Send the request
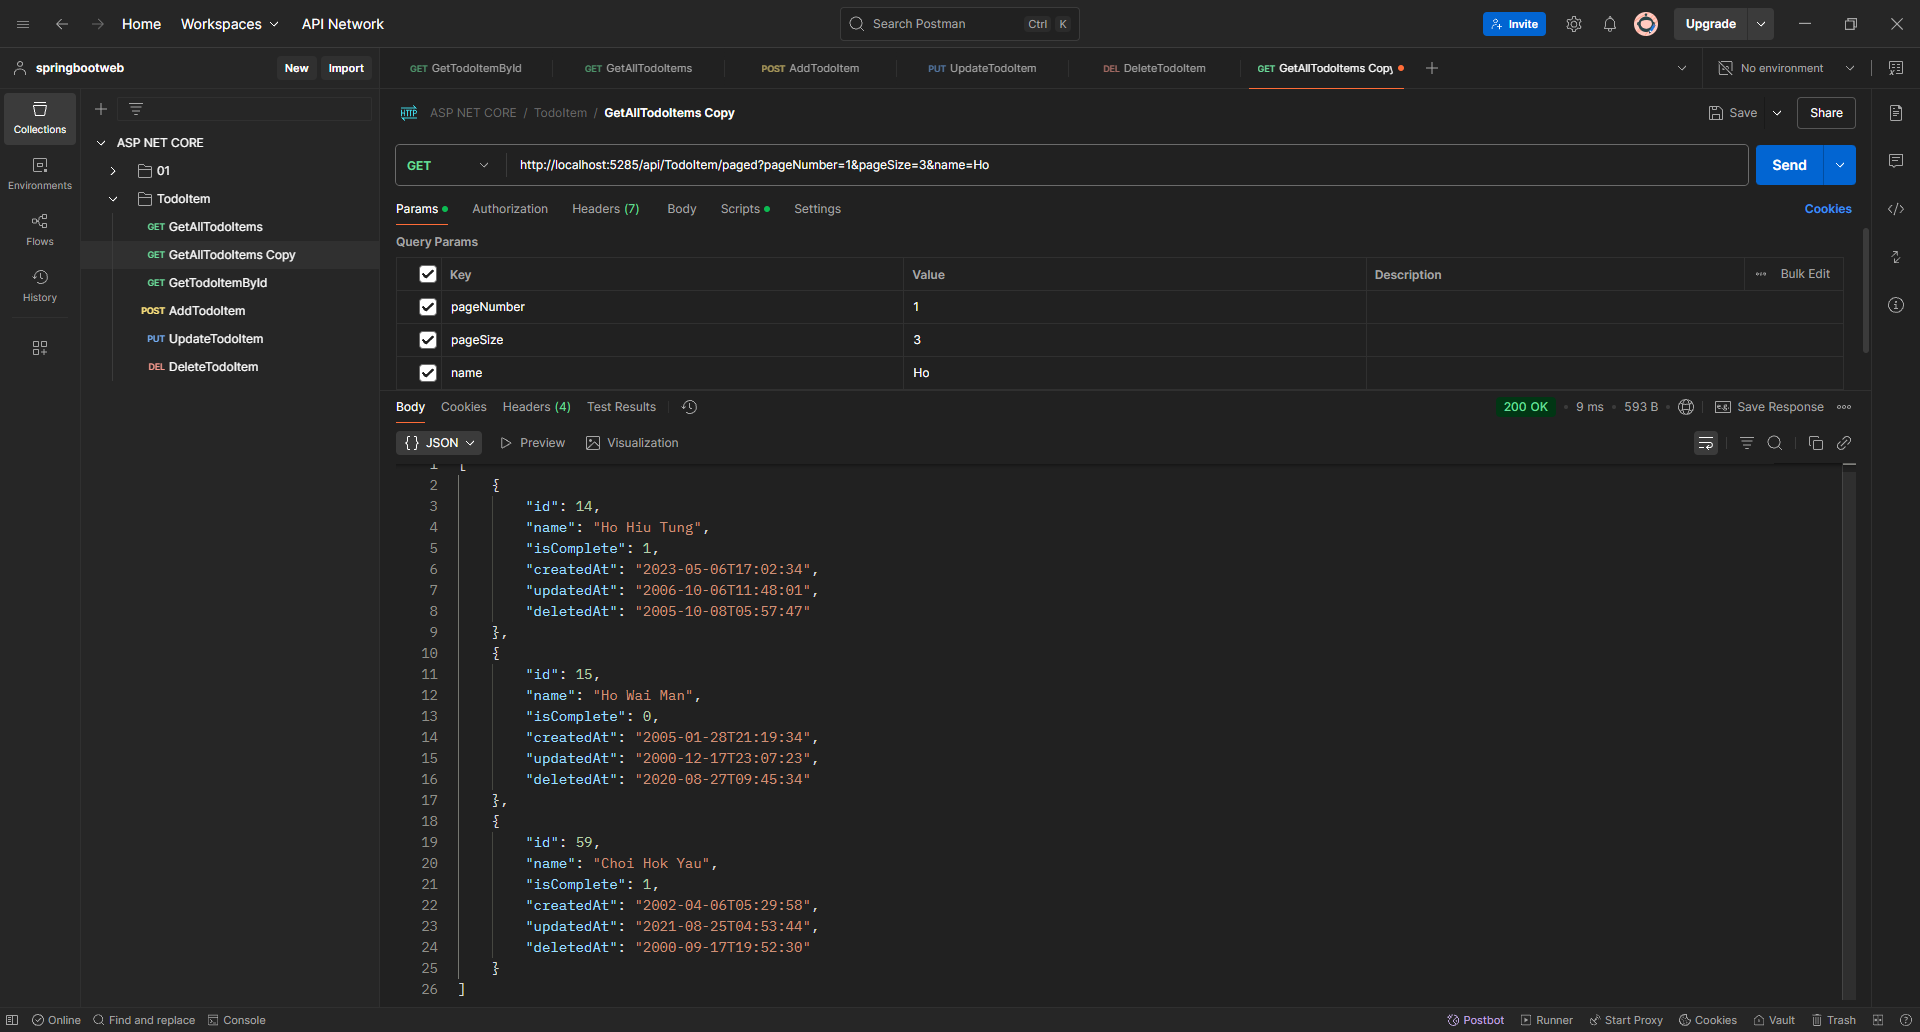The image size is (1920, 1032). (x=1788, y=165)
